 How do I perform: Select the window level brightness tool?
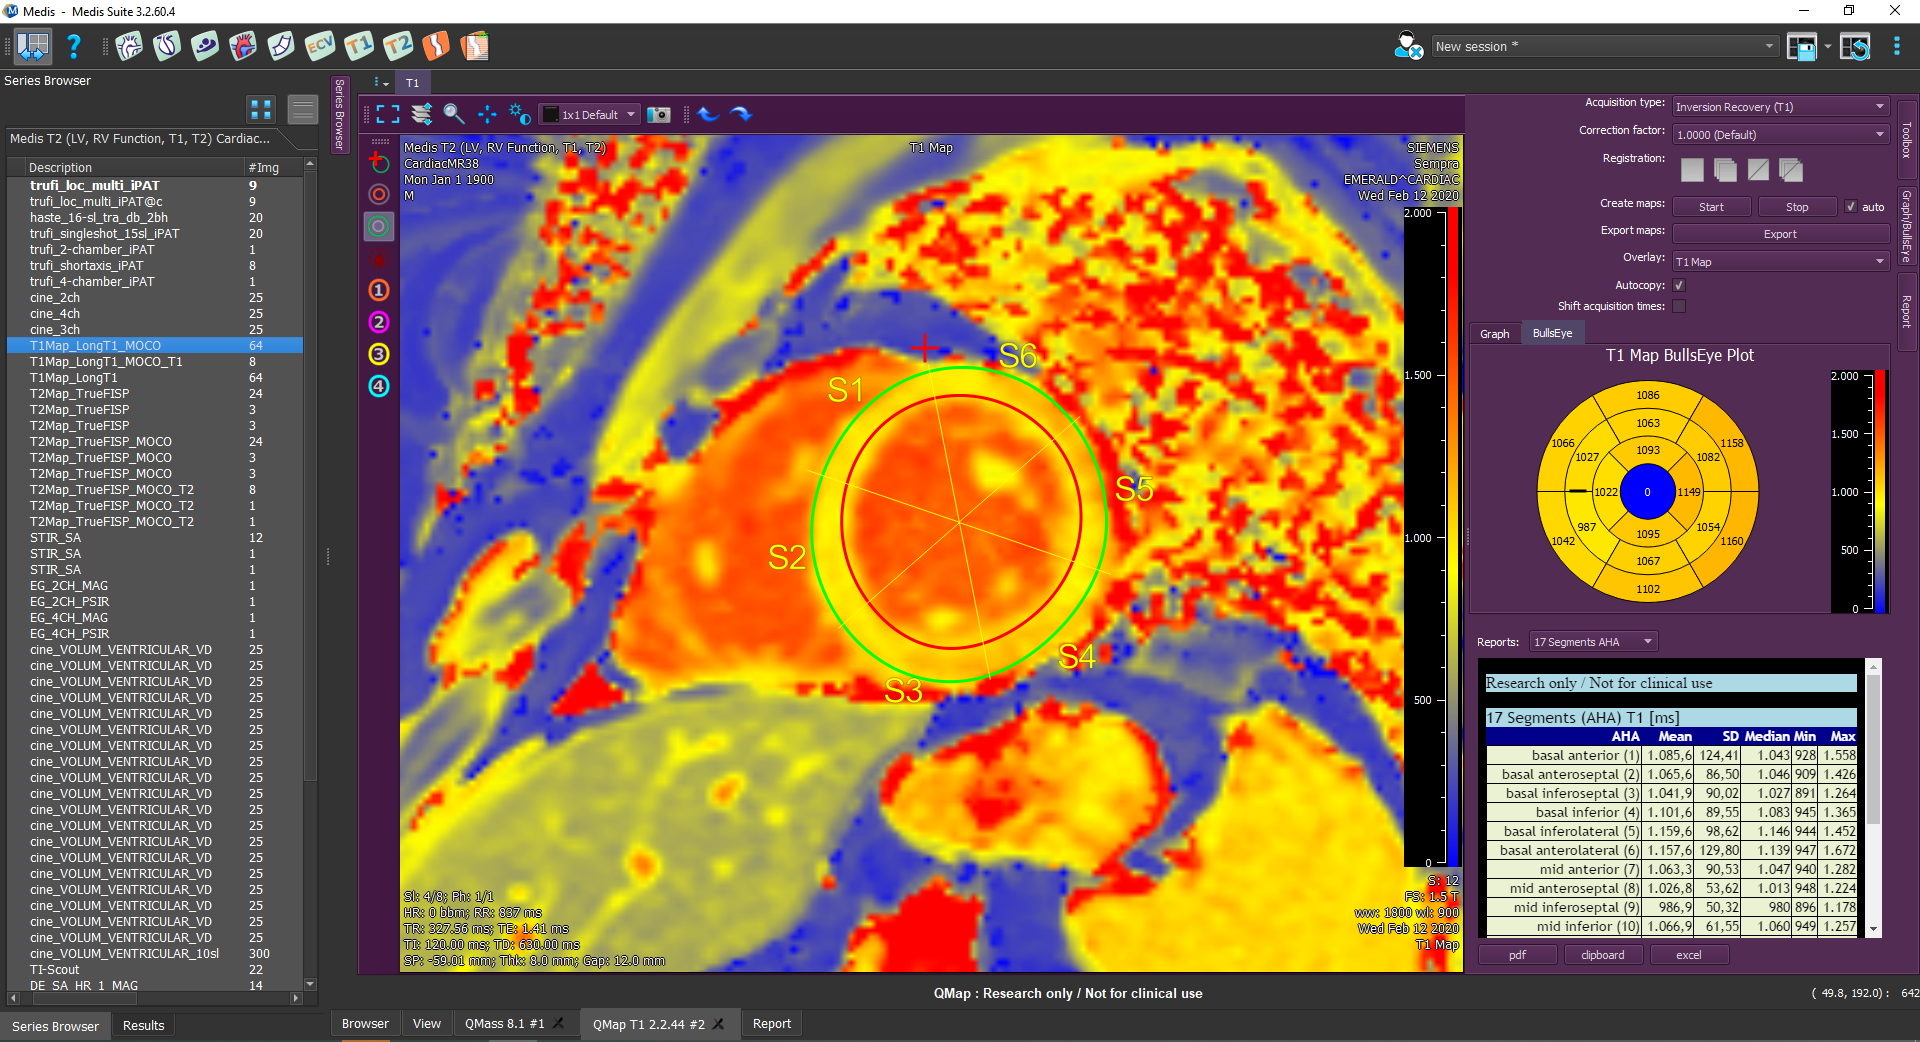(x=520, y=114)
